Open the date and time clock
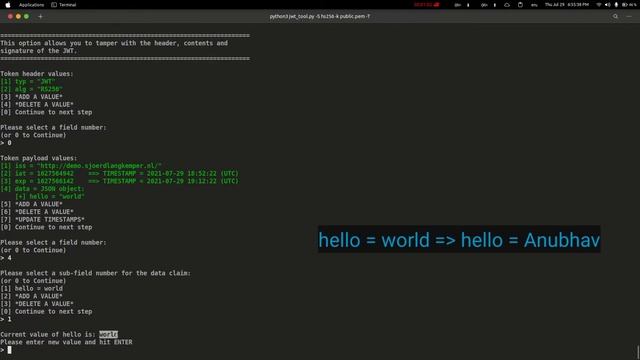The height and width of the screenshot is (360, 640). [x=567, y=5]
